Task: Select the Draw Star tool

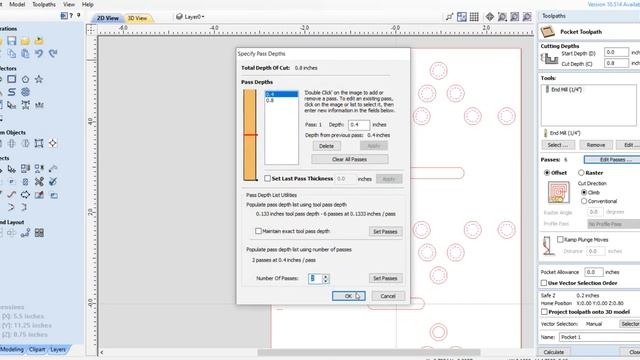Action: [x=39, y=79]
